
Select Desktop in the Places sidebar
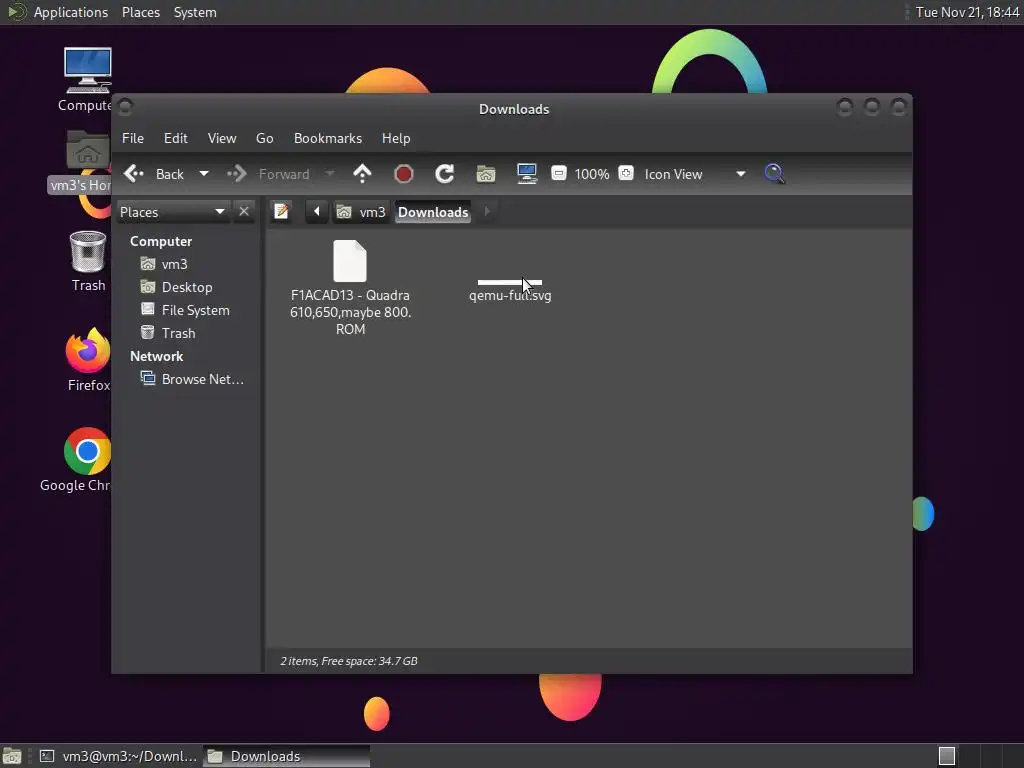(189, 287)
